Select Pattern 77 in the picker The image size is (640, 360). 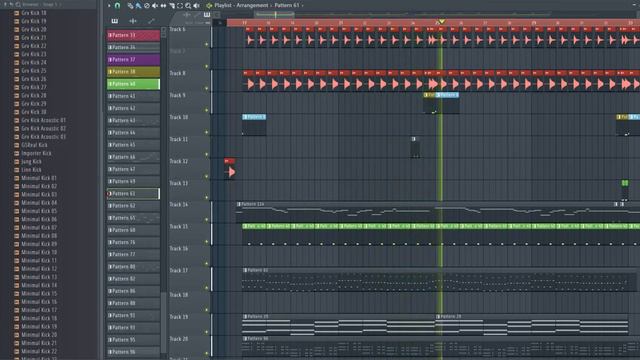pos(133,254)
